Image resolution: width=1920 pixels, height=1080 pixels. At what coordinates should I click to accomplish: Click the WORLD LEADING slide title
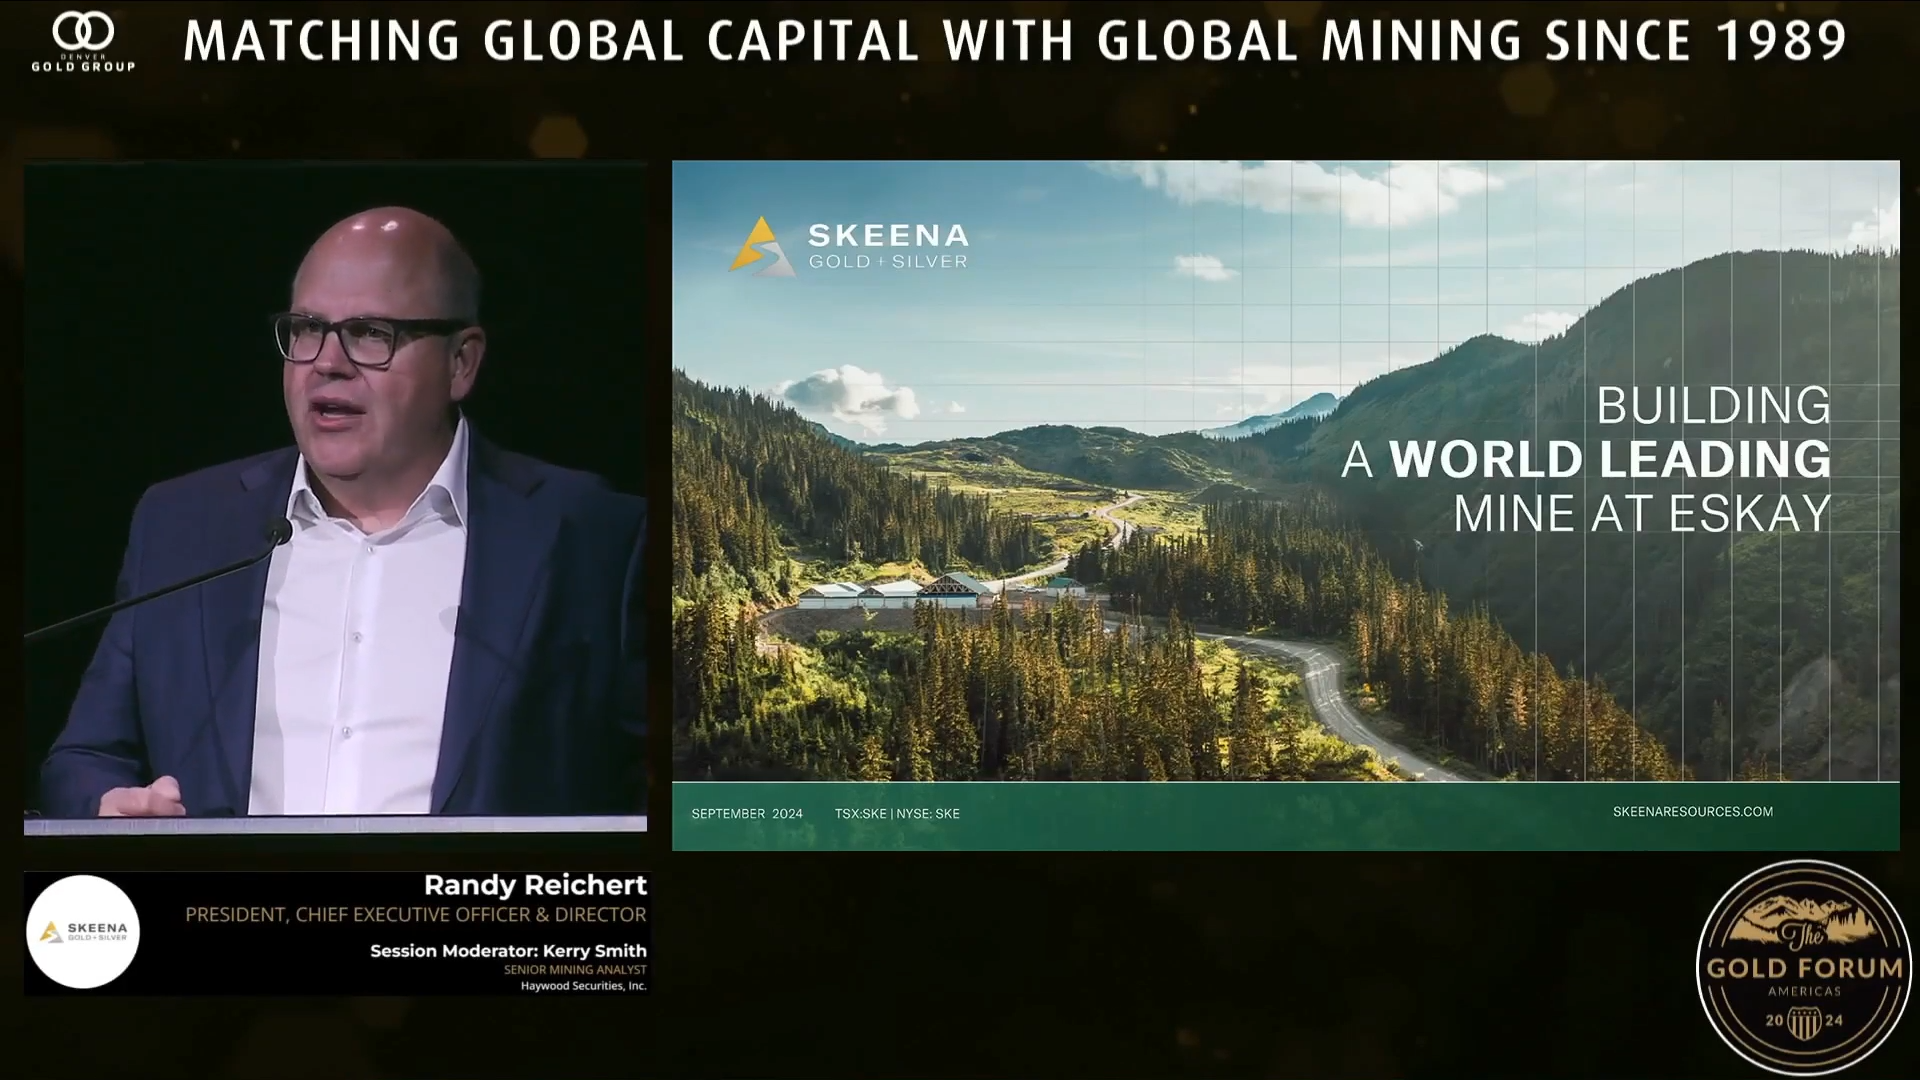(1609, 459)
